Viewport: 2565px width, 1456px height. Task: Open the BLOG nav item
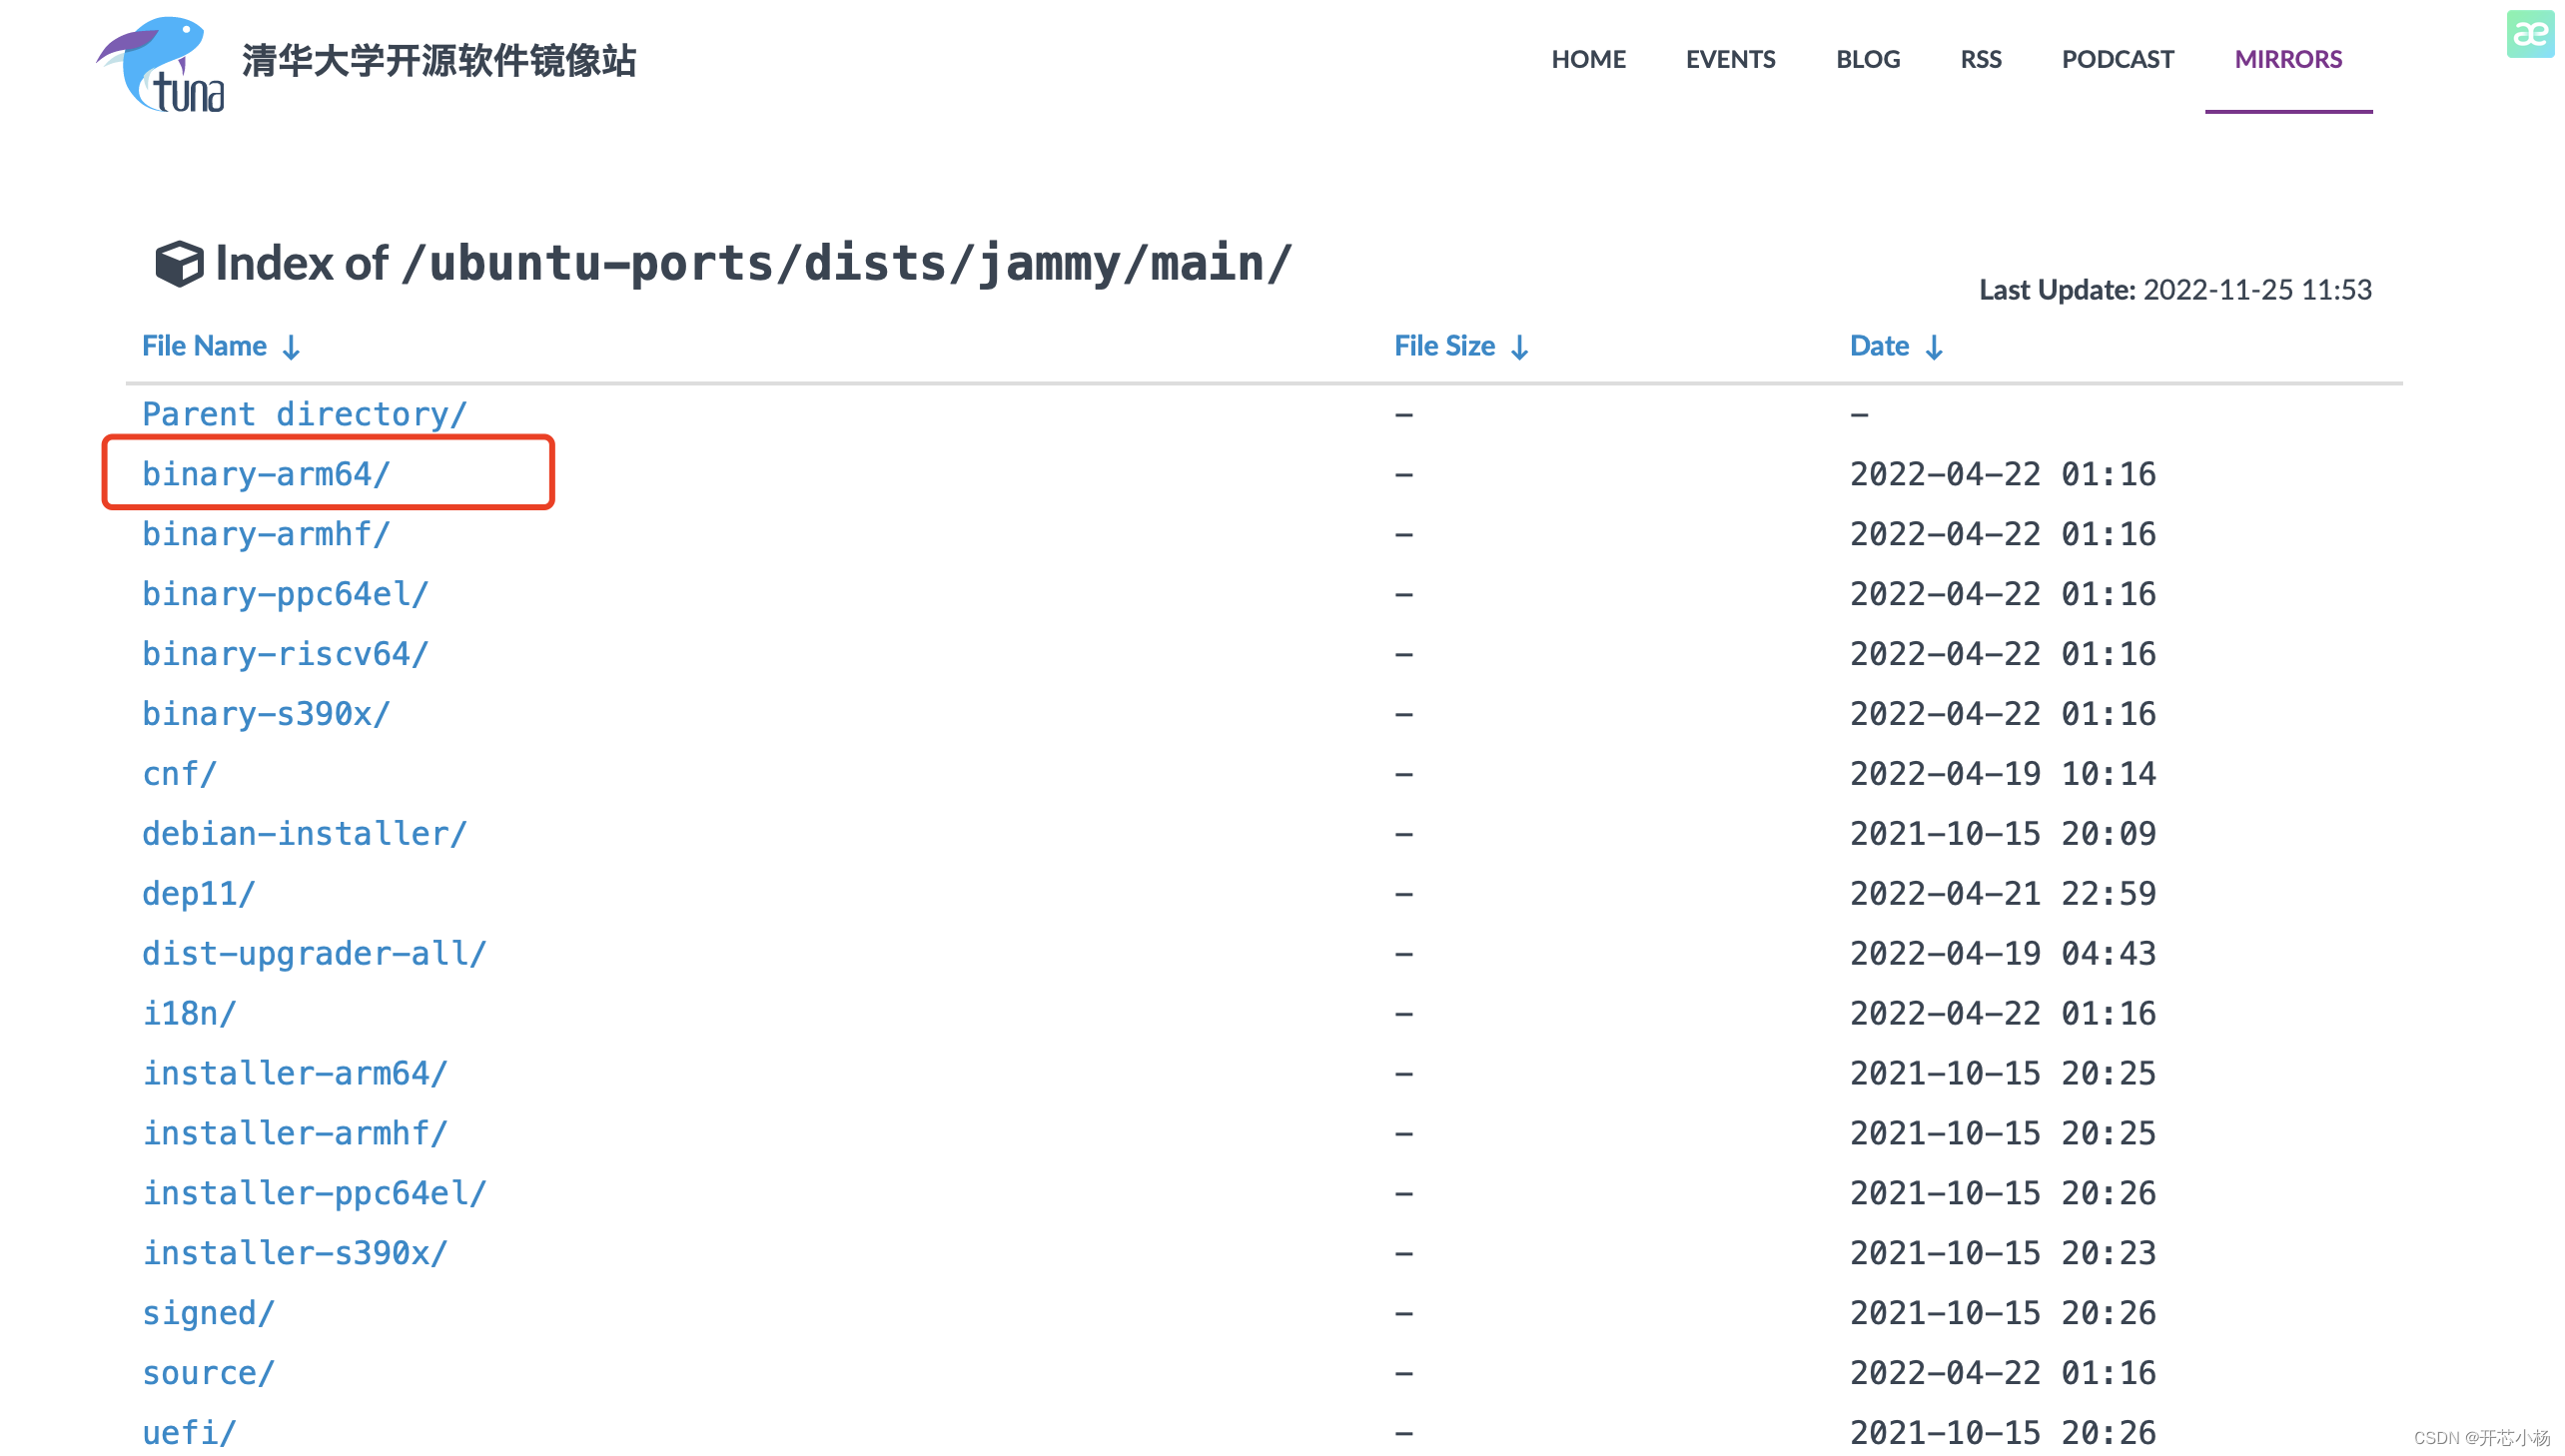(x=1867, y=59)
